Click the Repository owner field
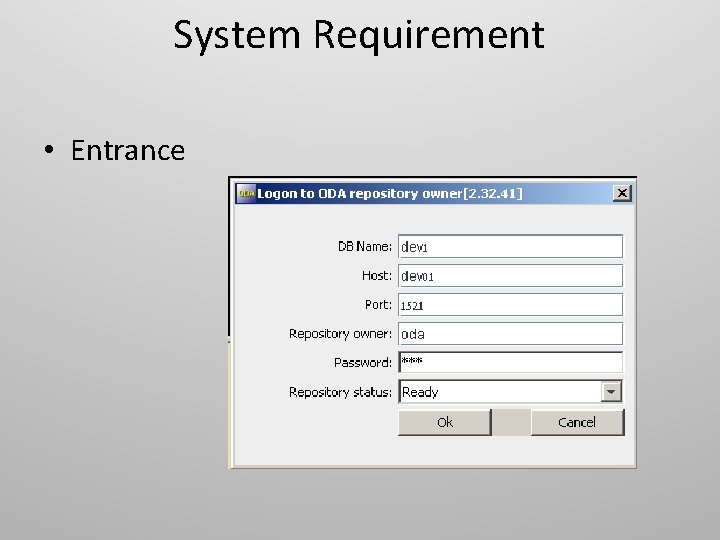Image resolution: width=720 pixels, height=540 pixels. [510, 334]
